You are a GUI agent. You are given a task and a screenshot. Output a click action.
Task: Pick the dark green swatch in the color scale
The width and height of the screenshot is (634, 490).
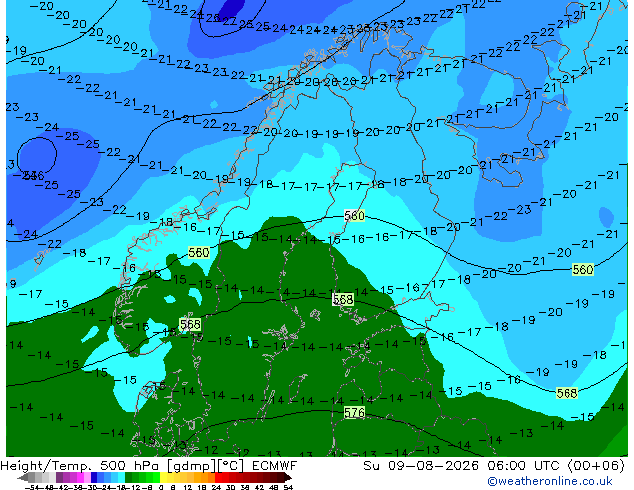pyautogui.click(x=129, y=477)
